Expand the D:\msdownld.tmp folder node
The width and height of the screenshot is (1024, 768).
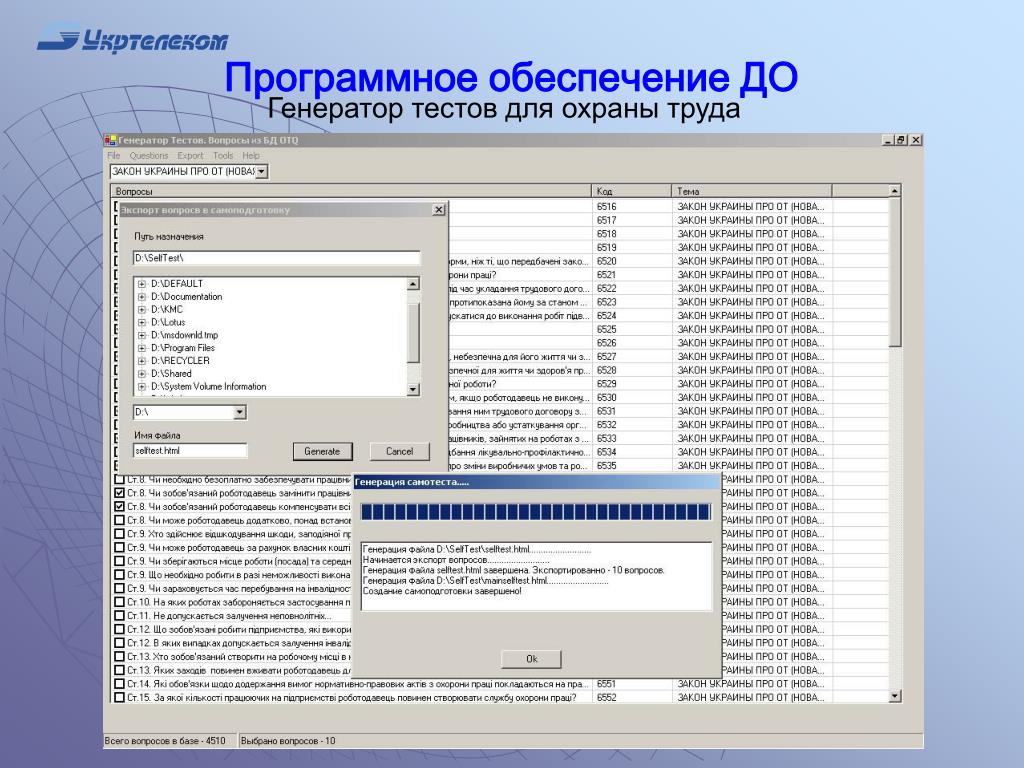tap(142, 336)
